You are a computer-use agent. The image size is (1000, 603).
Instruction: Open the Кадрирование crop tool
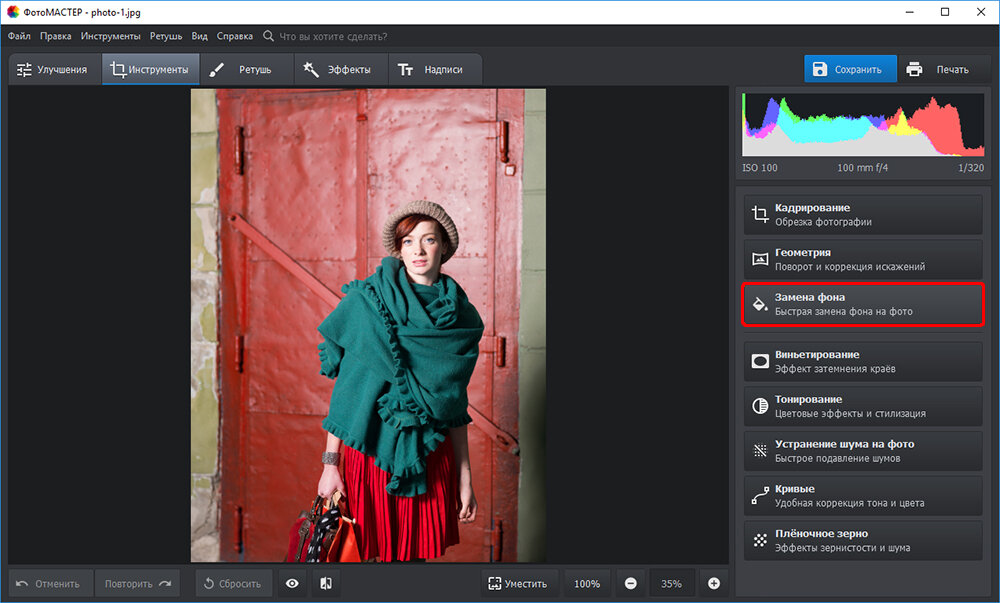point(863,215)
